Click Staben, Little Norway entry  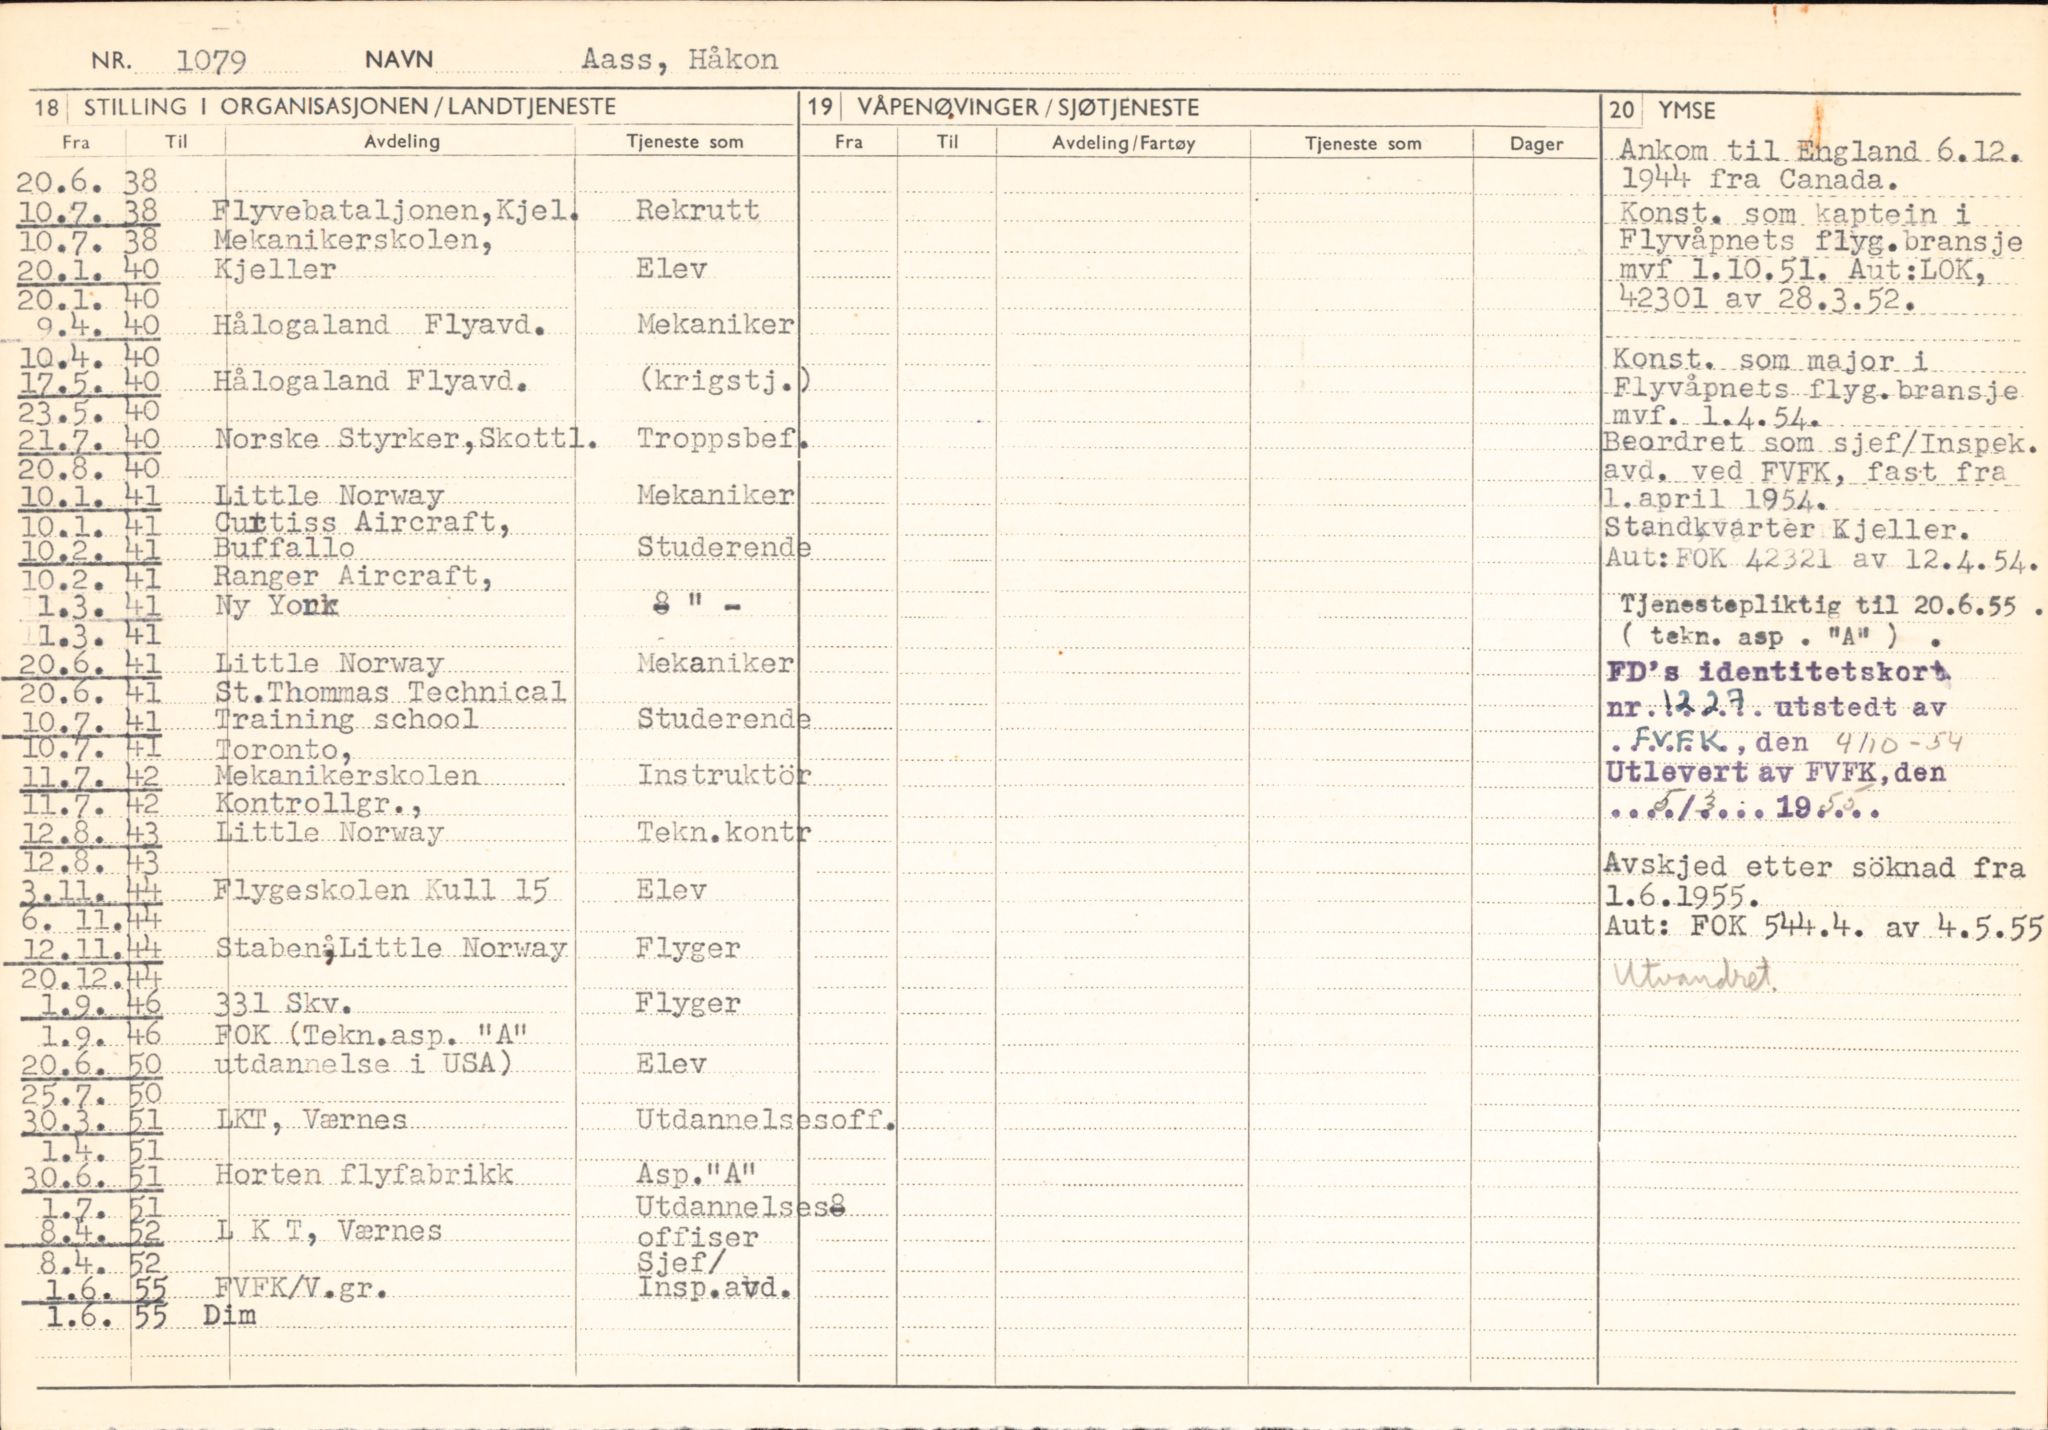click(391, 948)
